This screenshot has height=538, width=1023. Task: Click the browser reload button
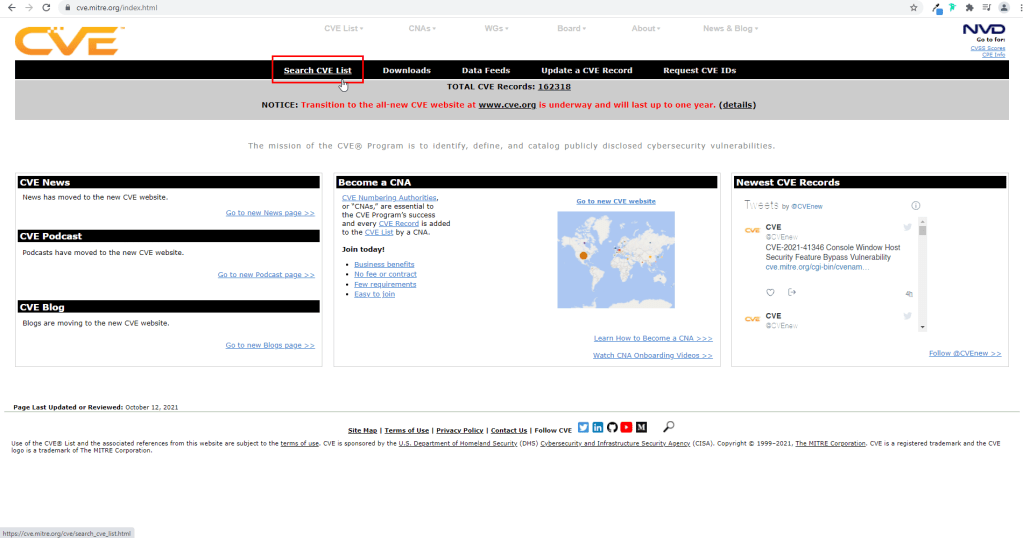46,7
